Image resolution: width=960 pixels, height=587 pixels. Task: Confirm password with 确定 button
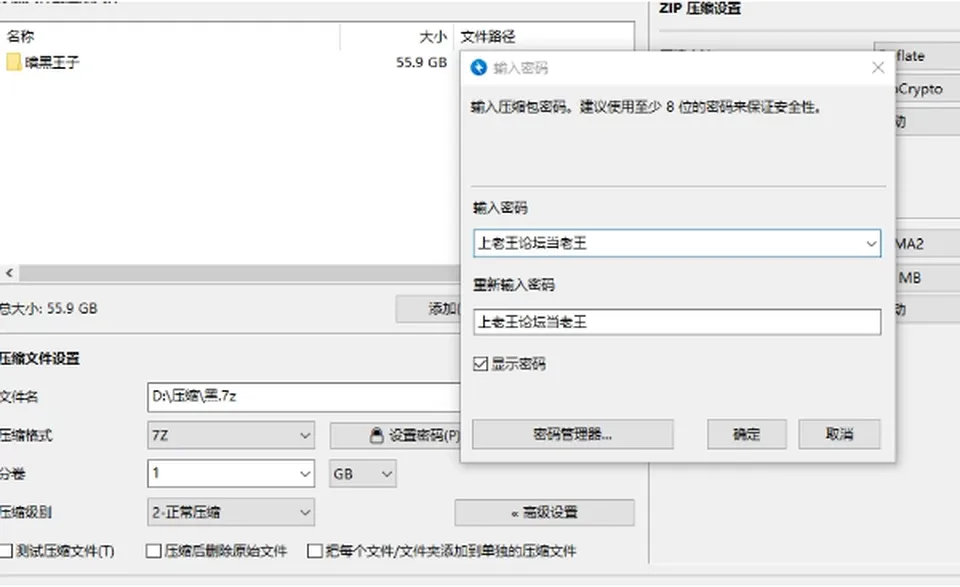(746, 434)
